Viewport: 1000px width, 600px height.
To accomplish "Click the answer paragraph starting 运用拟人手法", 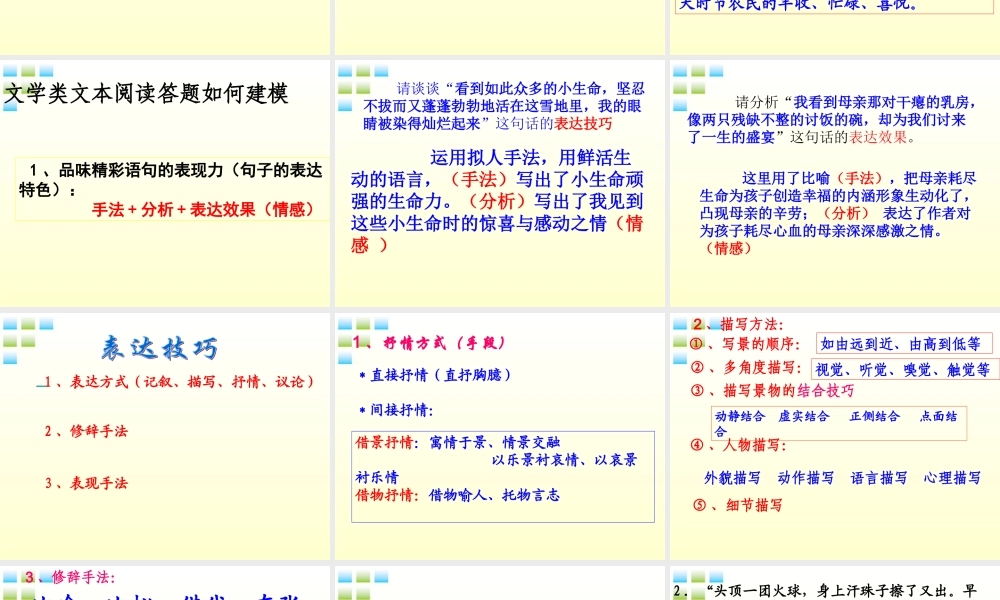I will (497, 201).
